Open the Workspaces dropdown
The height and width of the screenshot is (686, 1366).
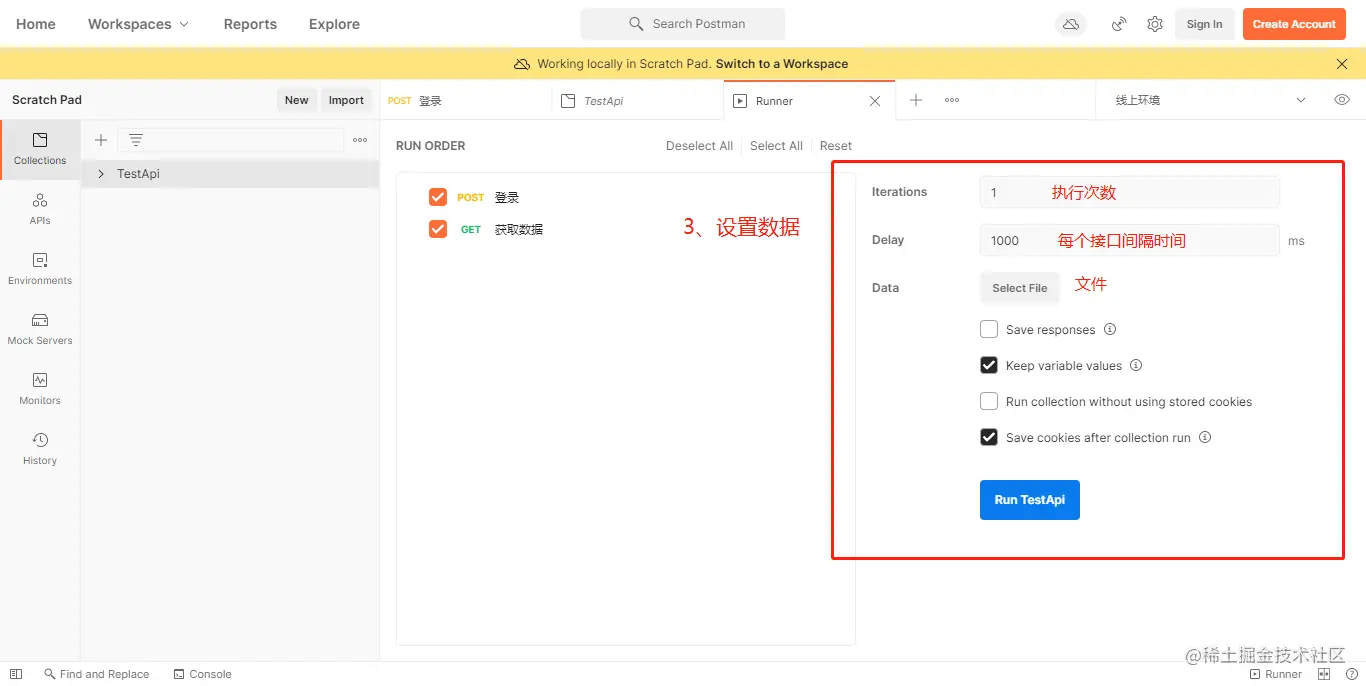pyautogui.click(x=138, y=24)
